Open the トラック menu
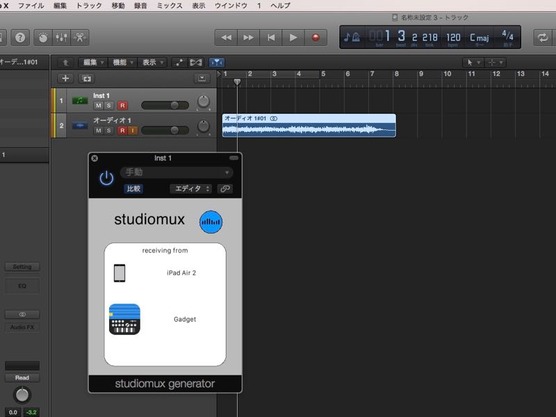Image resolution: width=556 pixels, height=417 pixels. (89, 6)
